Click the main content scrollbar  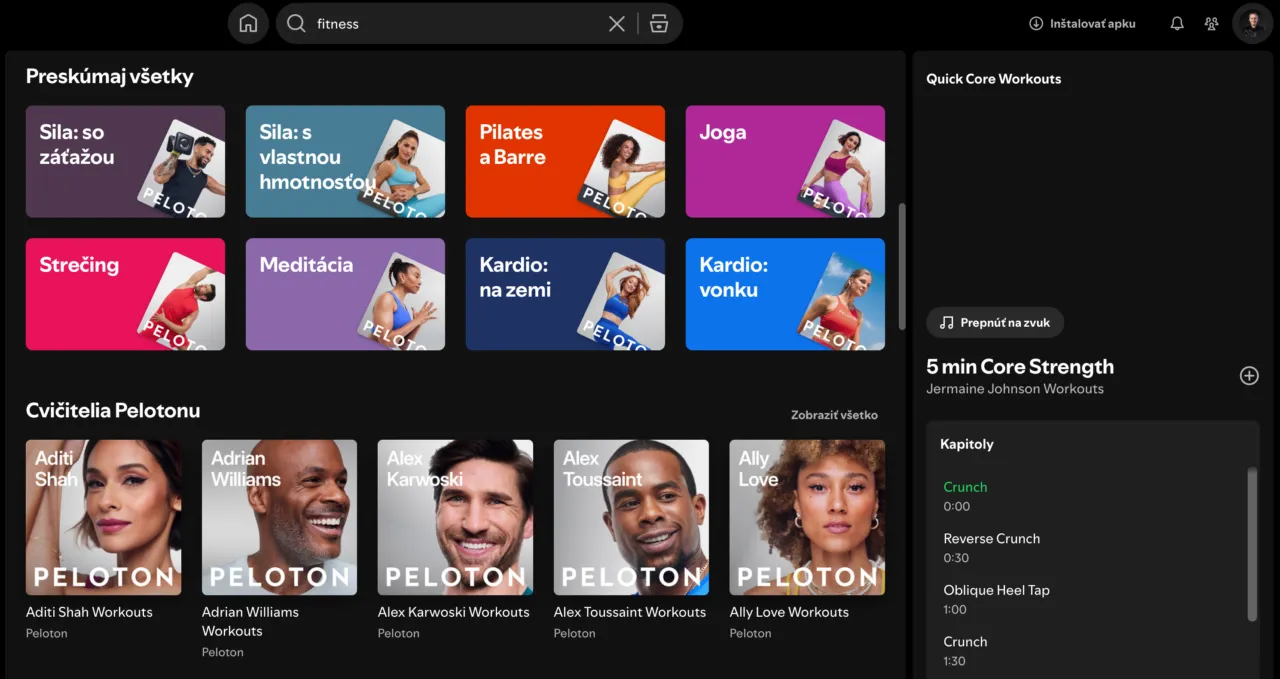[902, 266]
